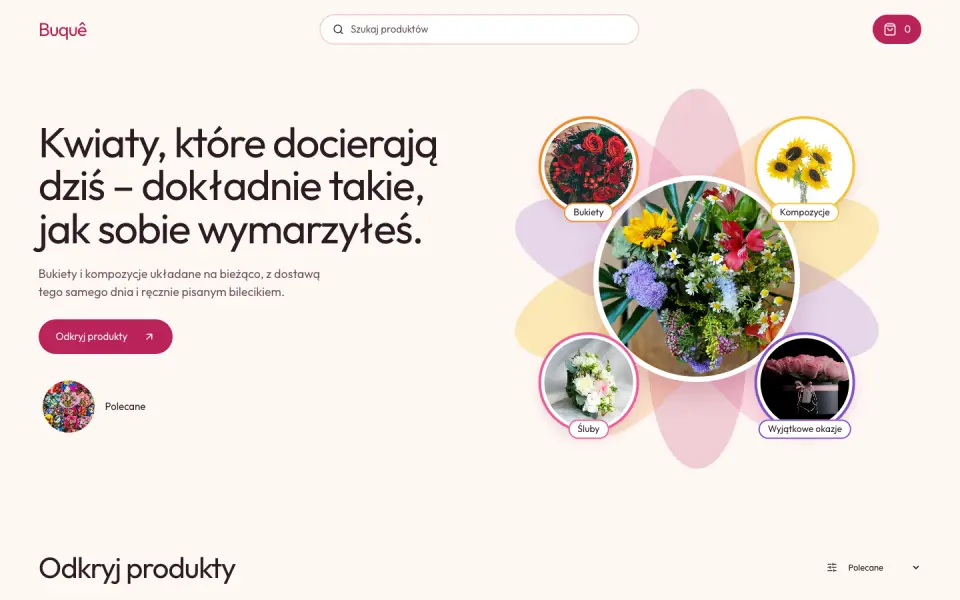Focus the Szukaj produktów search field
The image size is (960, 600).
click(x=479, y=29)
